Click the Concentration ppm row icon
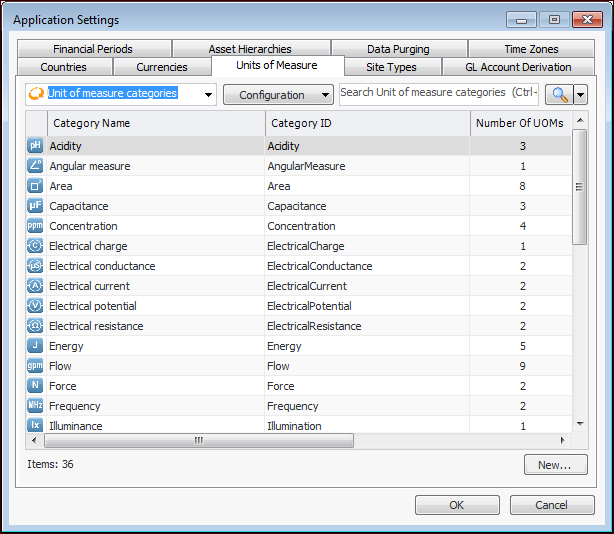Viewport: 614px width, 534px height. 35,226
